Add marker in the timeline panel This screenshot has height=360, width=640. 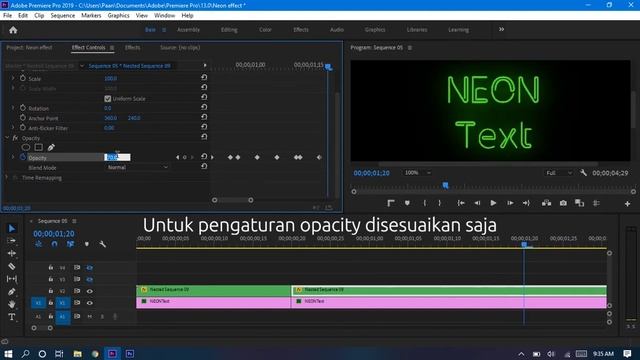click(x=87, y=244)
